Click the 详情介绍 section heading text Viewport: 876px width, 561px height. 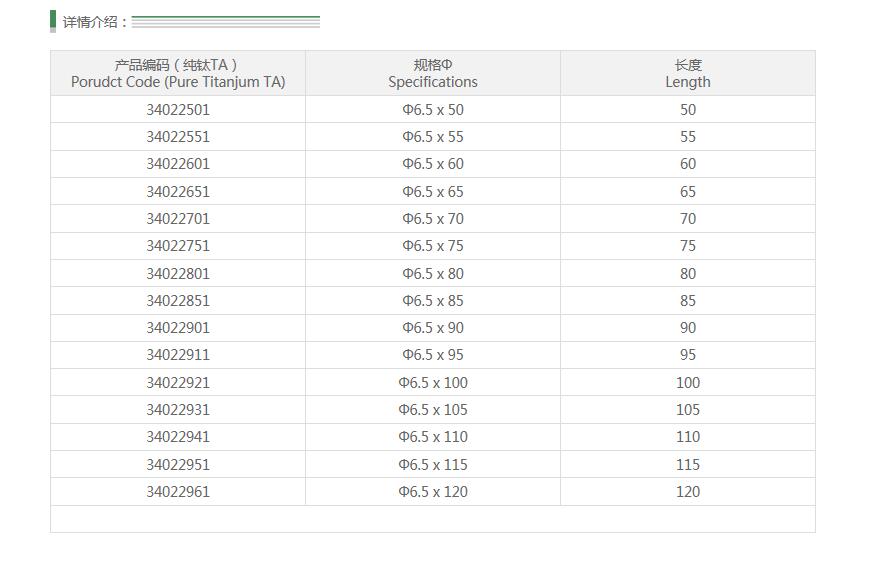click(95, 22)
